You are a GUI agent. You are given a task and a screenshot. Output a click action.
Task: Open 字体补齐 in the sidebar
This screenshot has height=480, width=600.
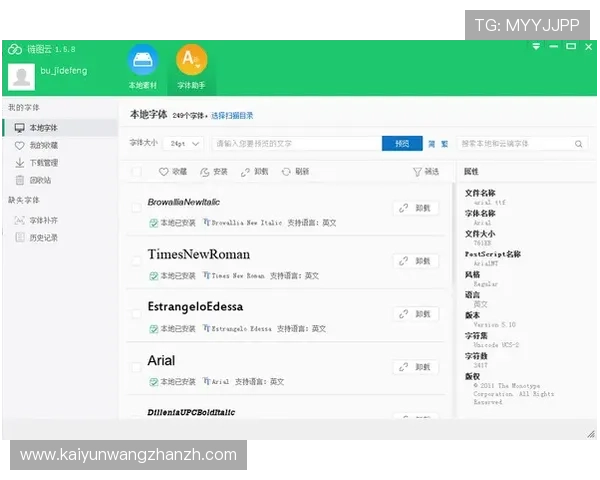pyautogui.click(x=36, y=220)
